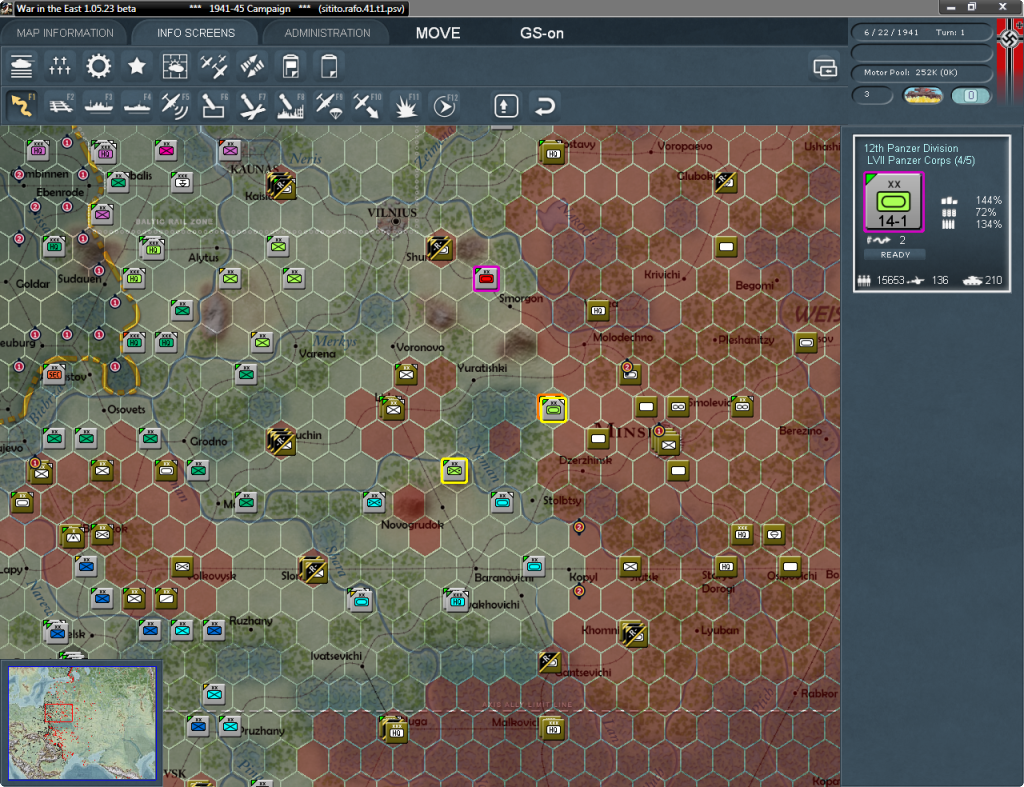Click the airbase counter near Gantsevichi
This screenshot has width=1024, height=787.
coord(549,662)
